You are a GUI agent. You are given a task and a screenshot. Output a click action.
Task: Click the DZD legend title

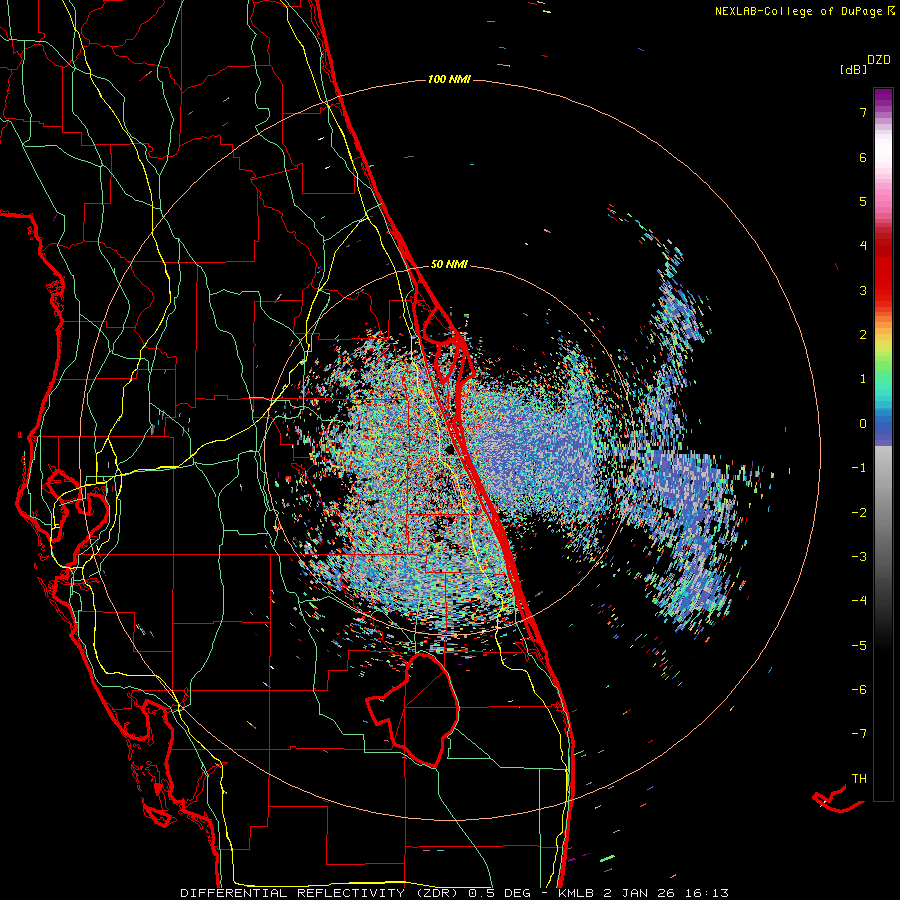pos(879,60)
